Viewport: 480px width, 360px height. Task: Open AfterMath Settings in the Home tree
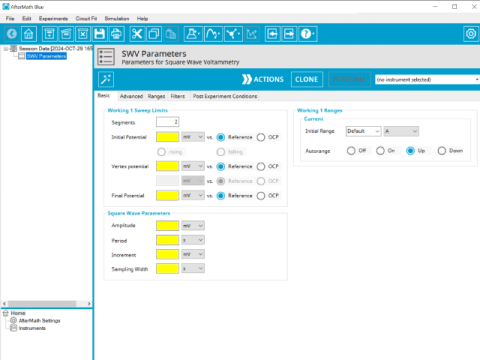click(39, 320)
